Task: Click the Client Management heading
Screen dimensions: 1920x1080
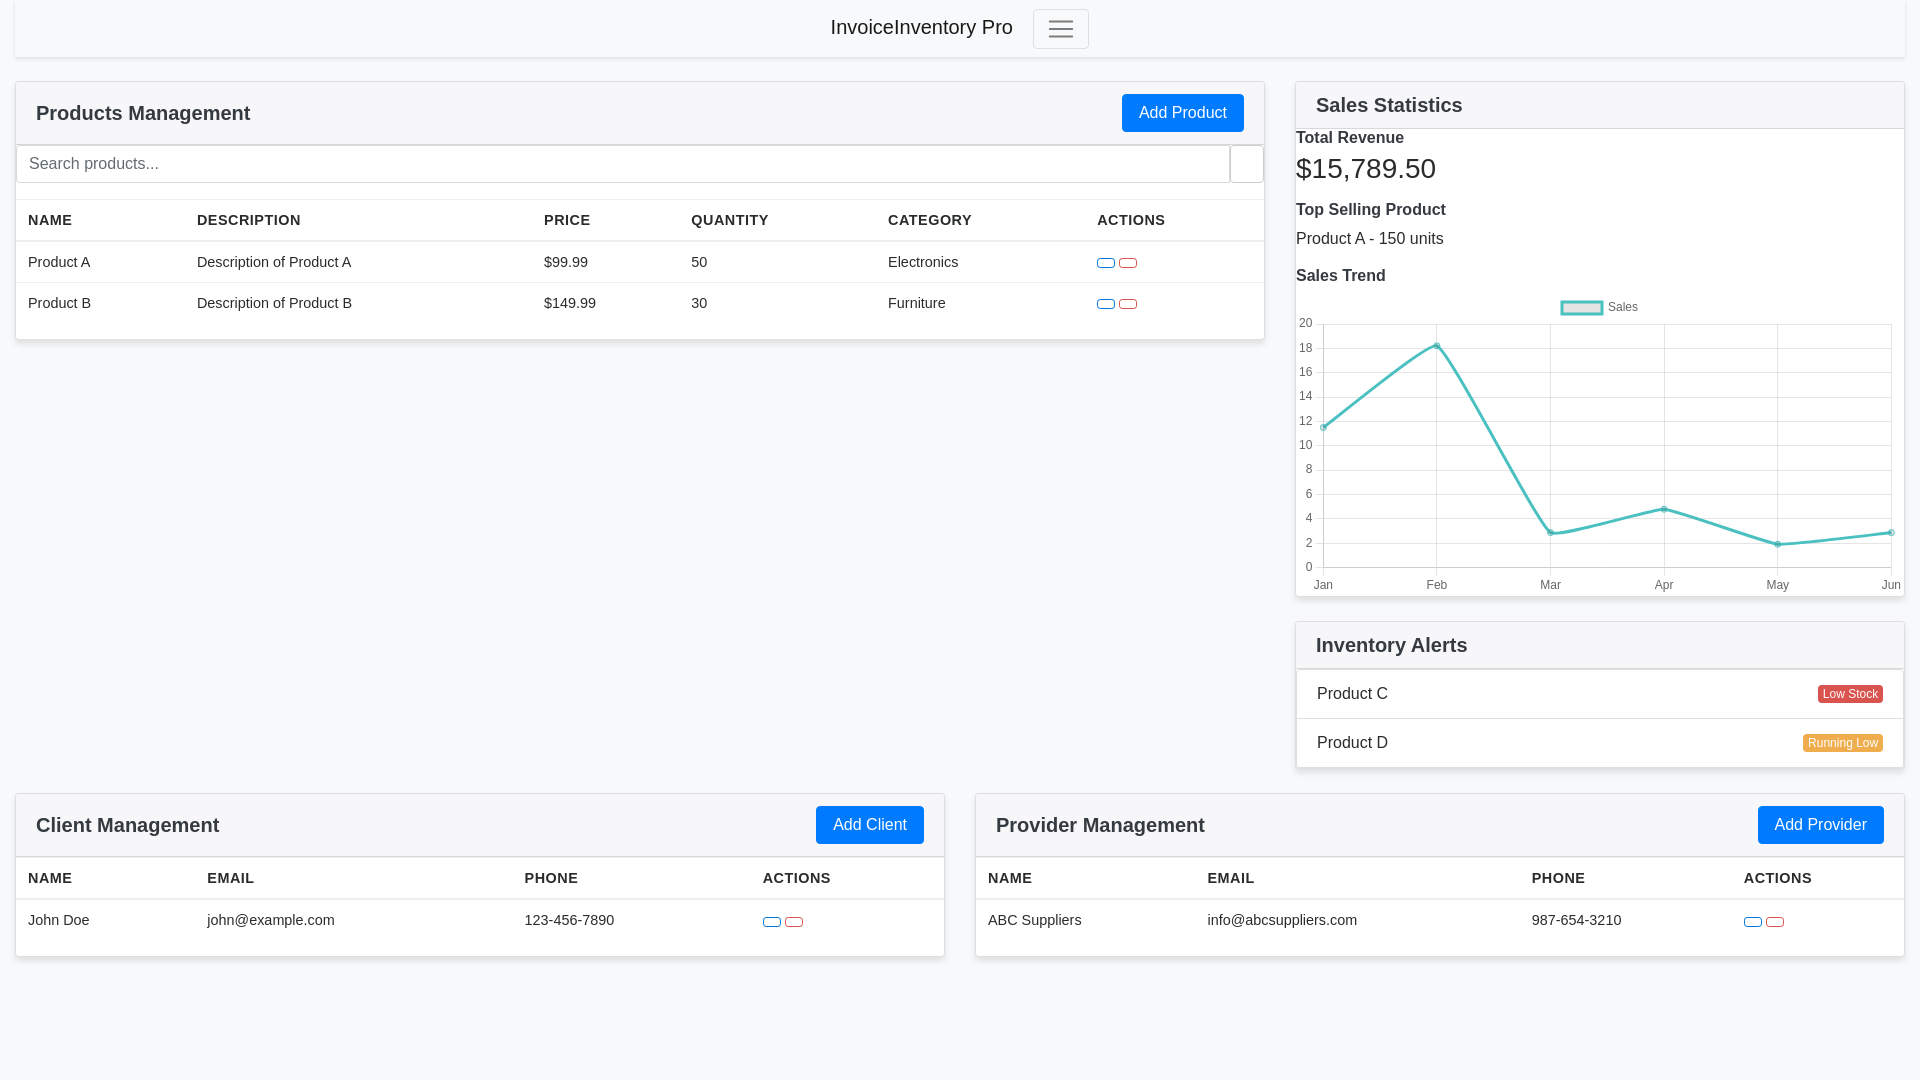Action: (128, 825)
